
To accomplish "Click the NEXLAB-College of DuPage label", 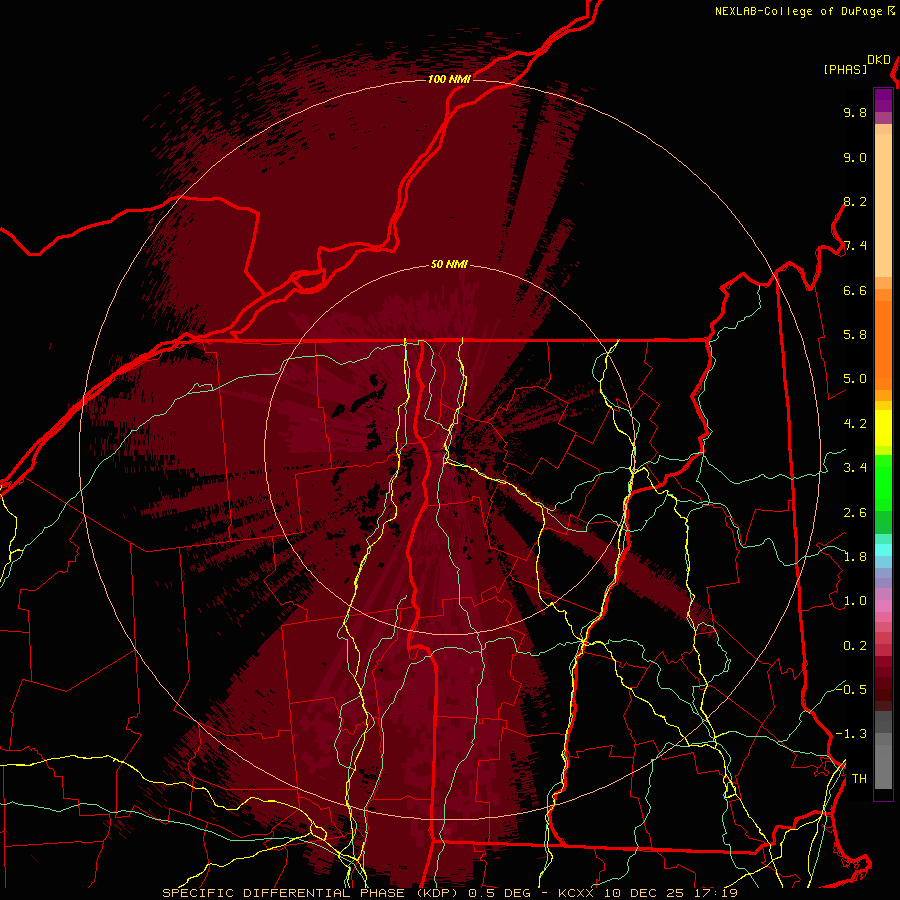I will coord(798,11).
